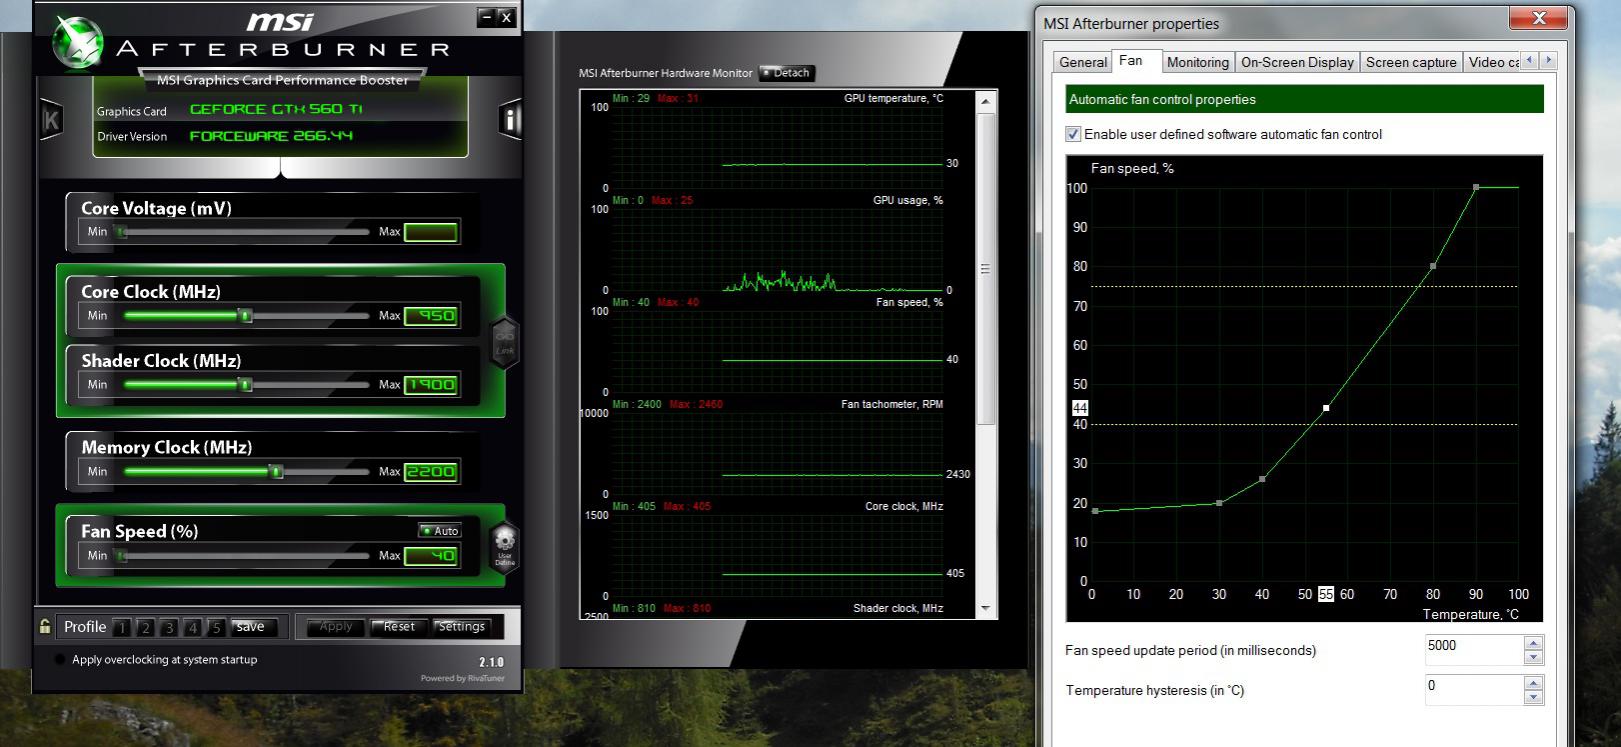Select profile slot 4
This screenshot has height=747, width=1621.
pyautogui.click(x=192, y=628)
